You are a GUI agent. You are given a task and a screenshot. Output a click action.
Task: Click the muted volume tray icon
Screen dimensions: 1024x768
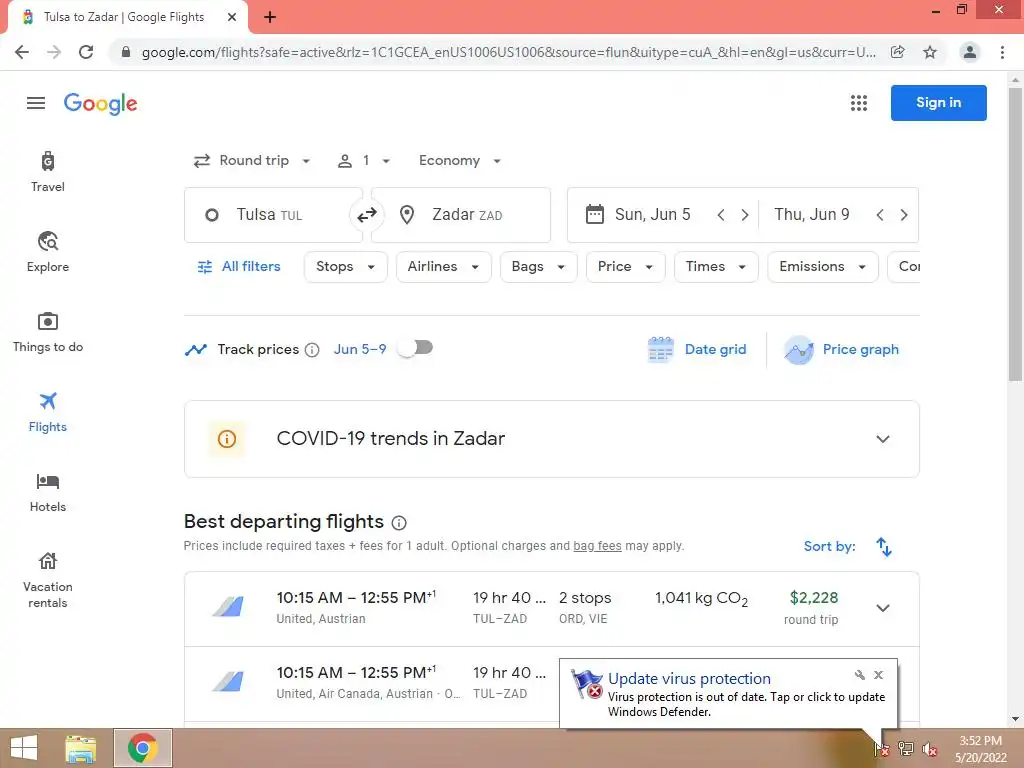[929, 750]
